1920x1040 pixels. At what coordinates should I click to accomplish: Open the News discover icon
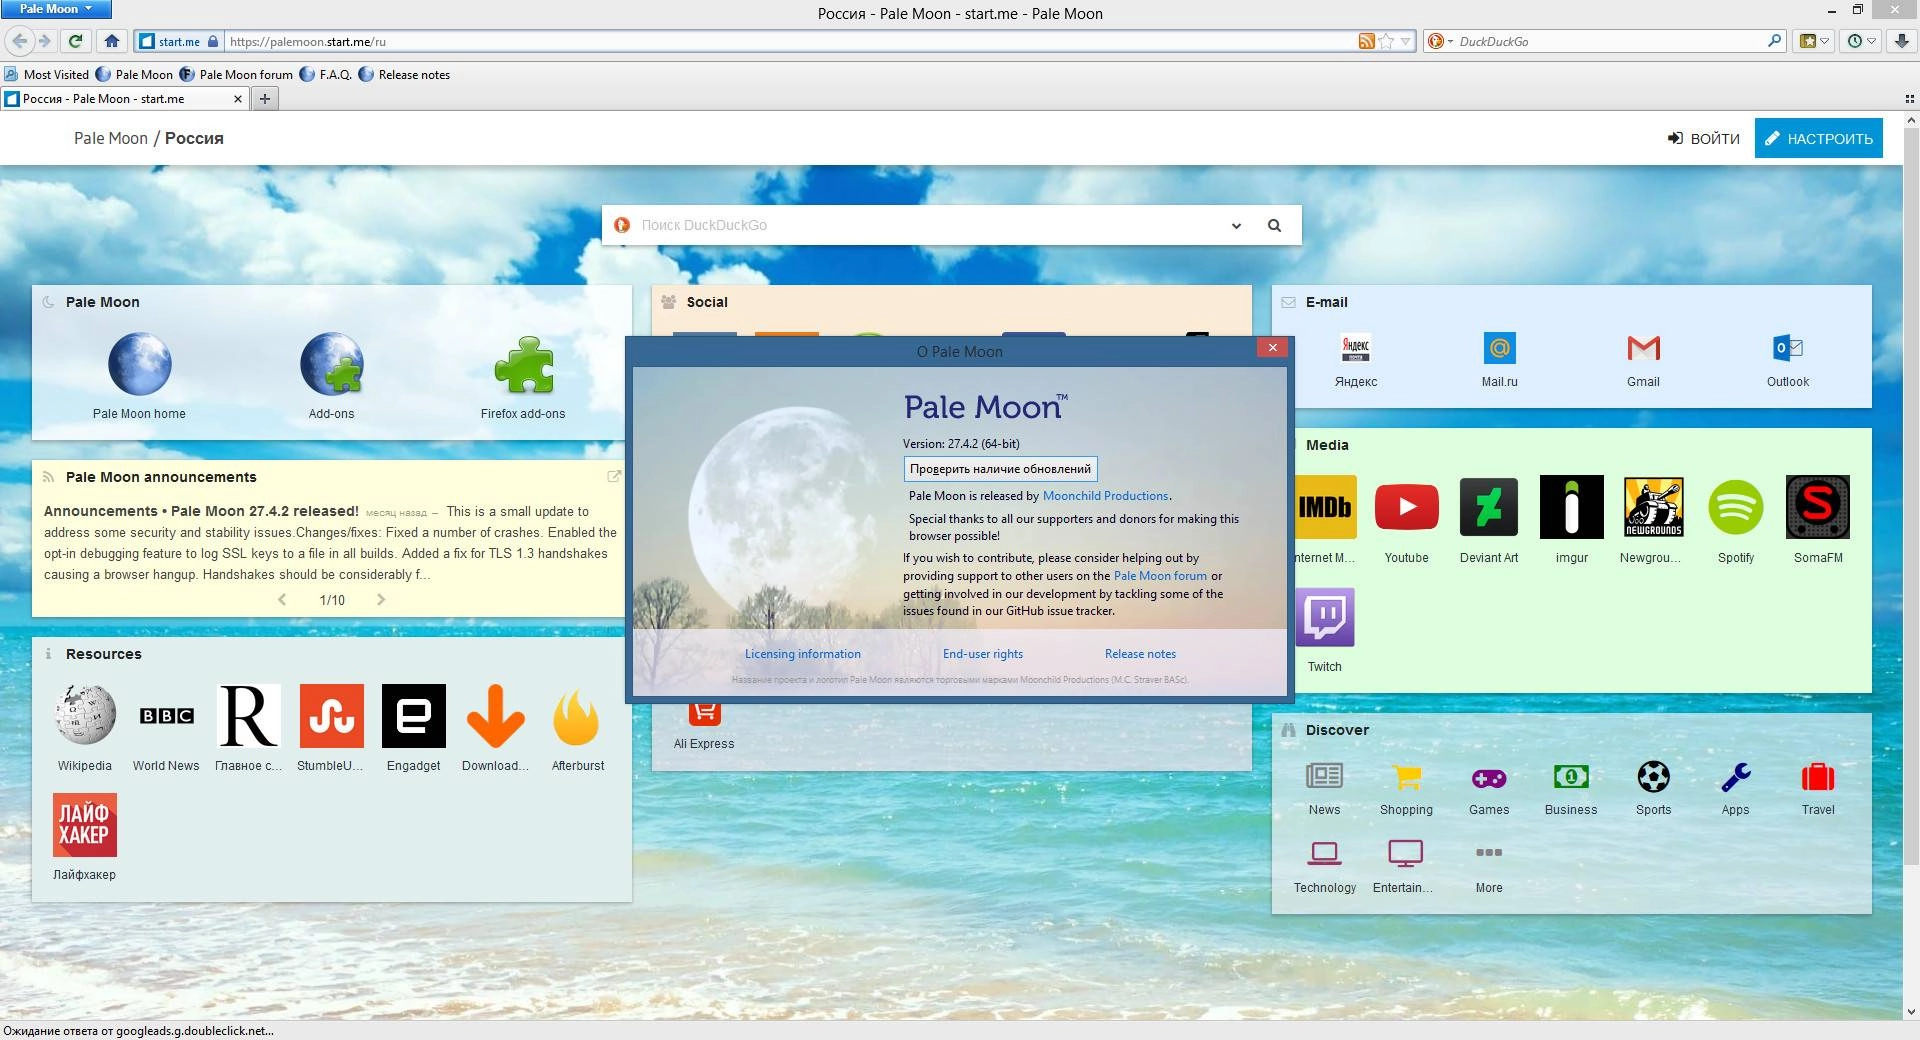pos(1324,777)
